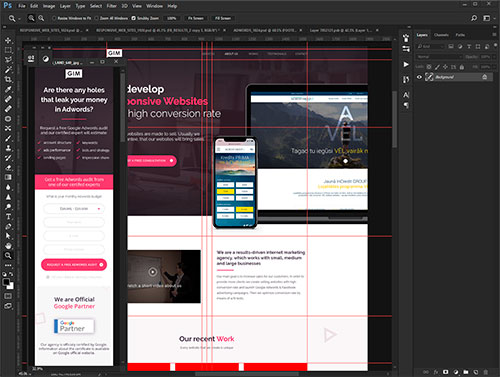
Task: Select the Brush tool
Action: [8, 138]
